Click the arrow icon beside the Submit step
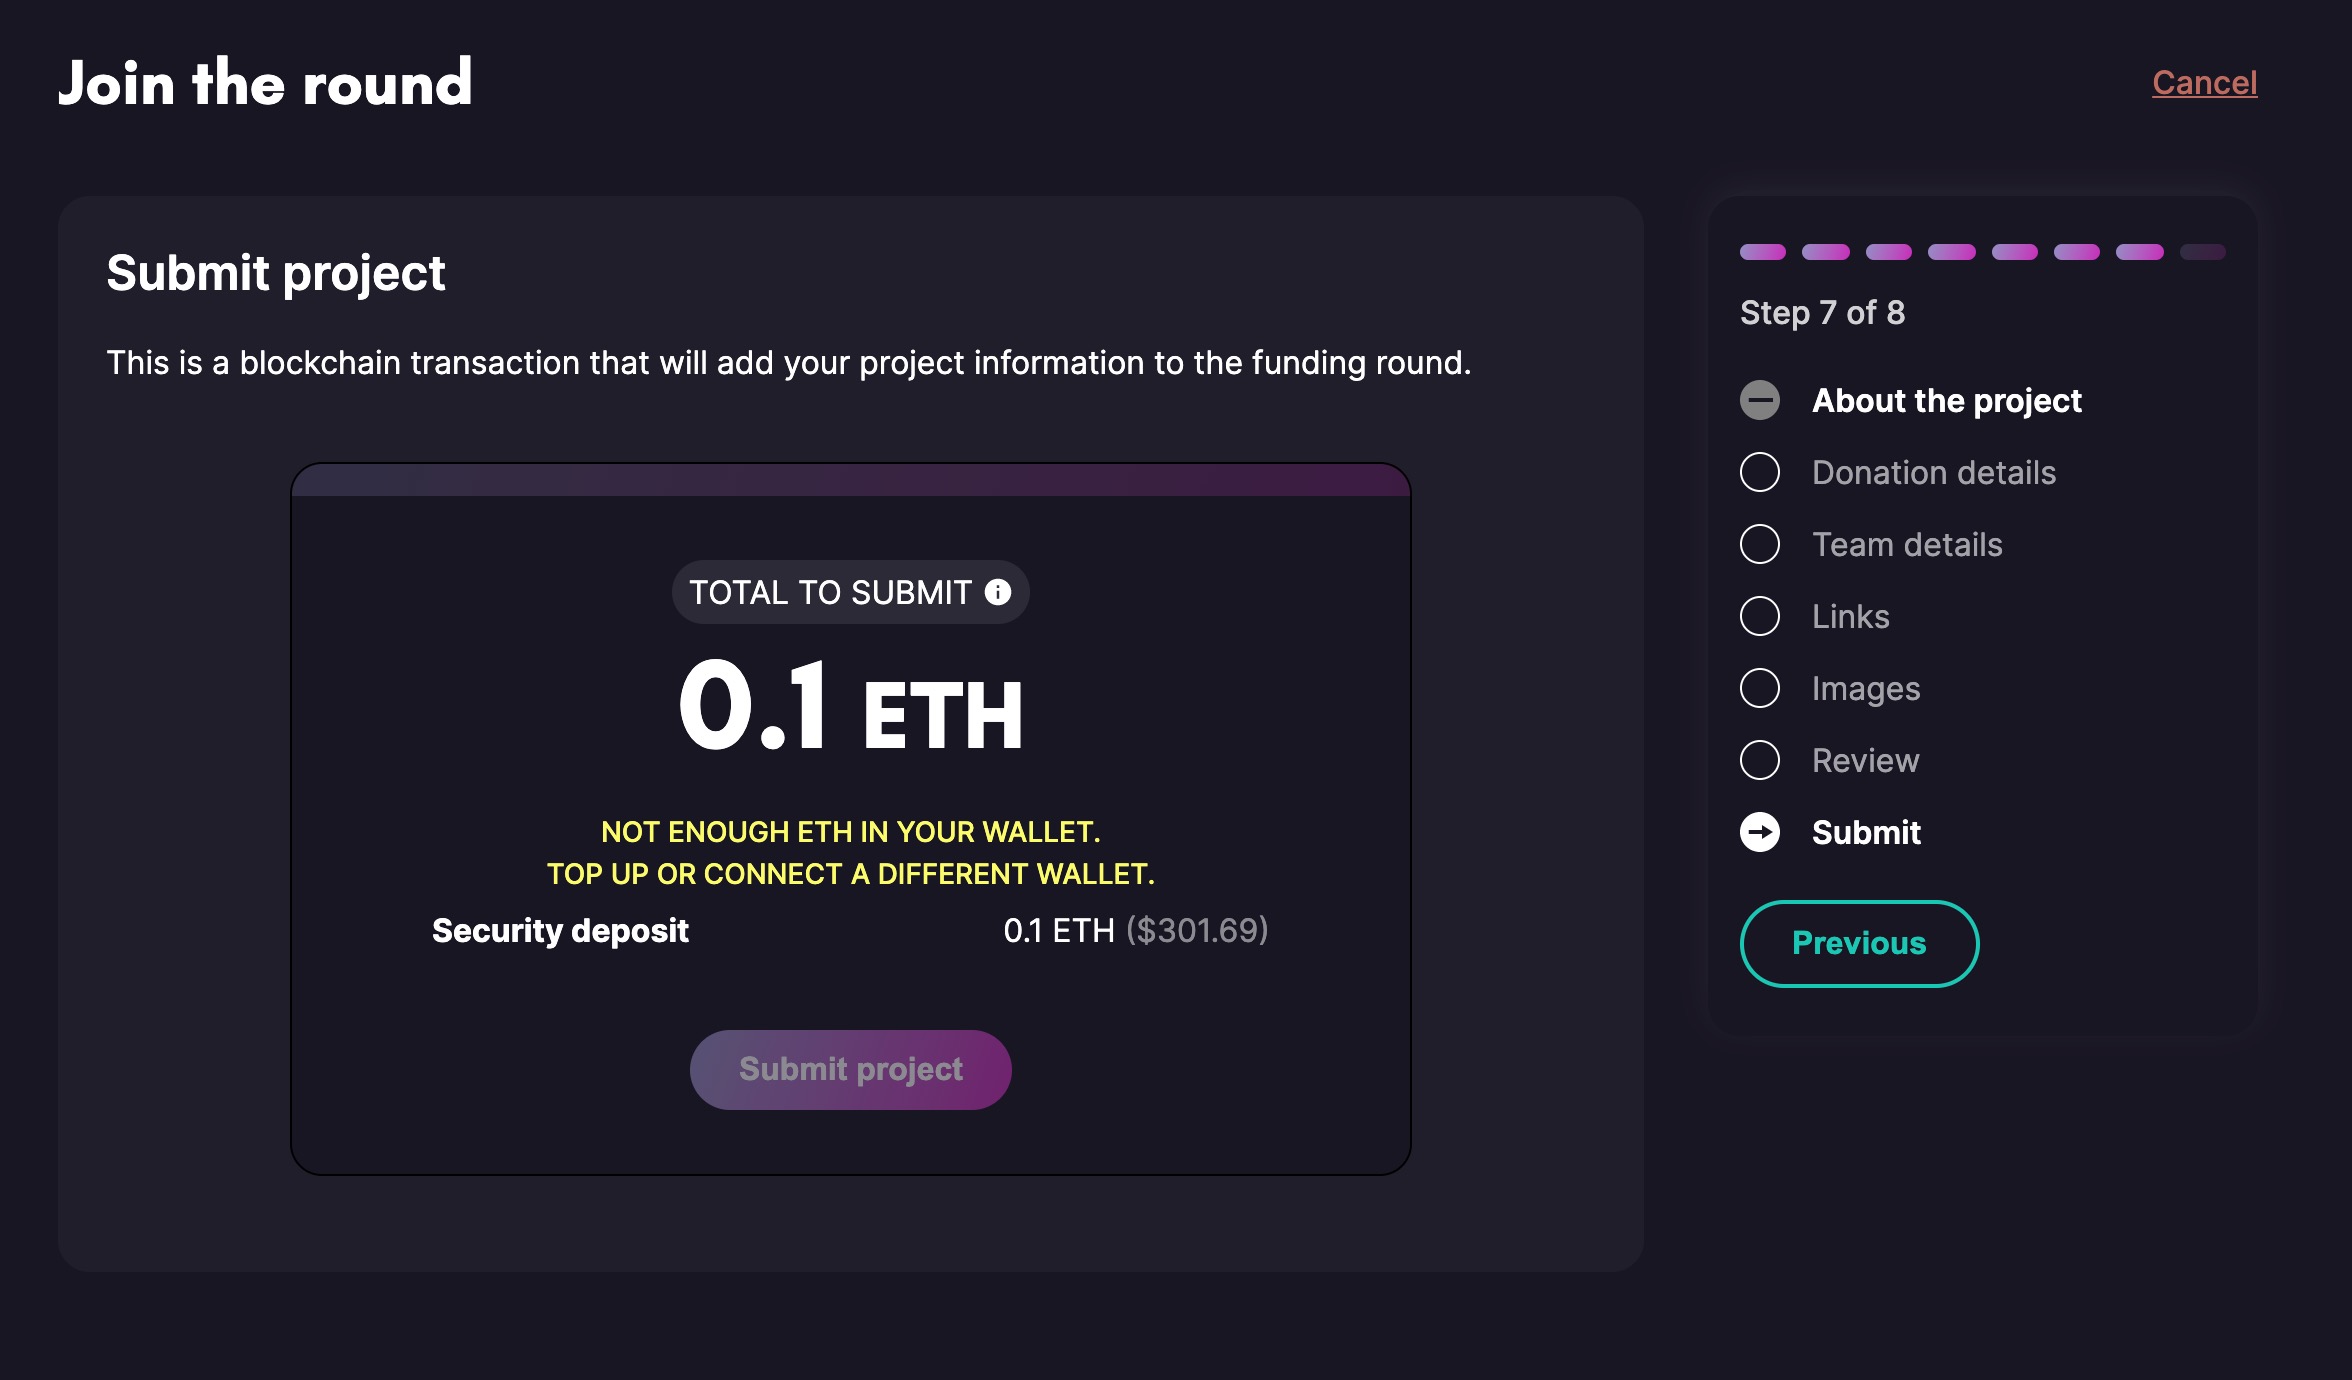Viewport: 2352px width, 1380px height. 1761,831
